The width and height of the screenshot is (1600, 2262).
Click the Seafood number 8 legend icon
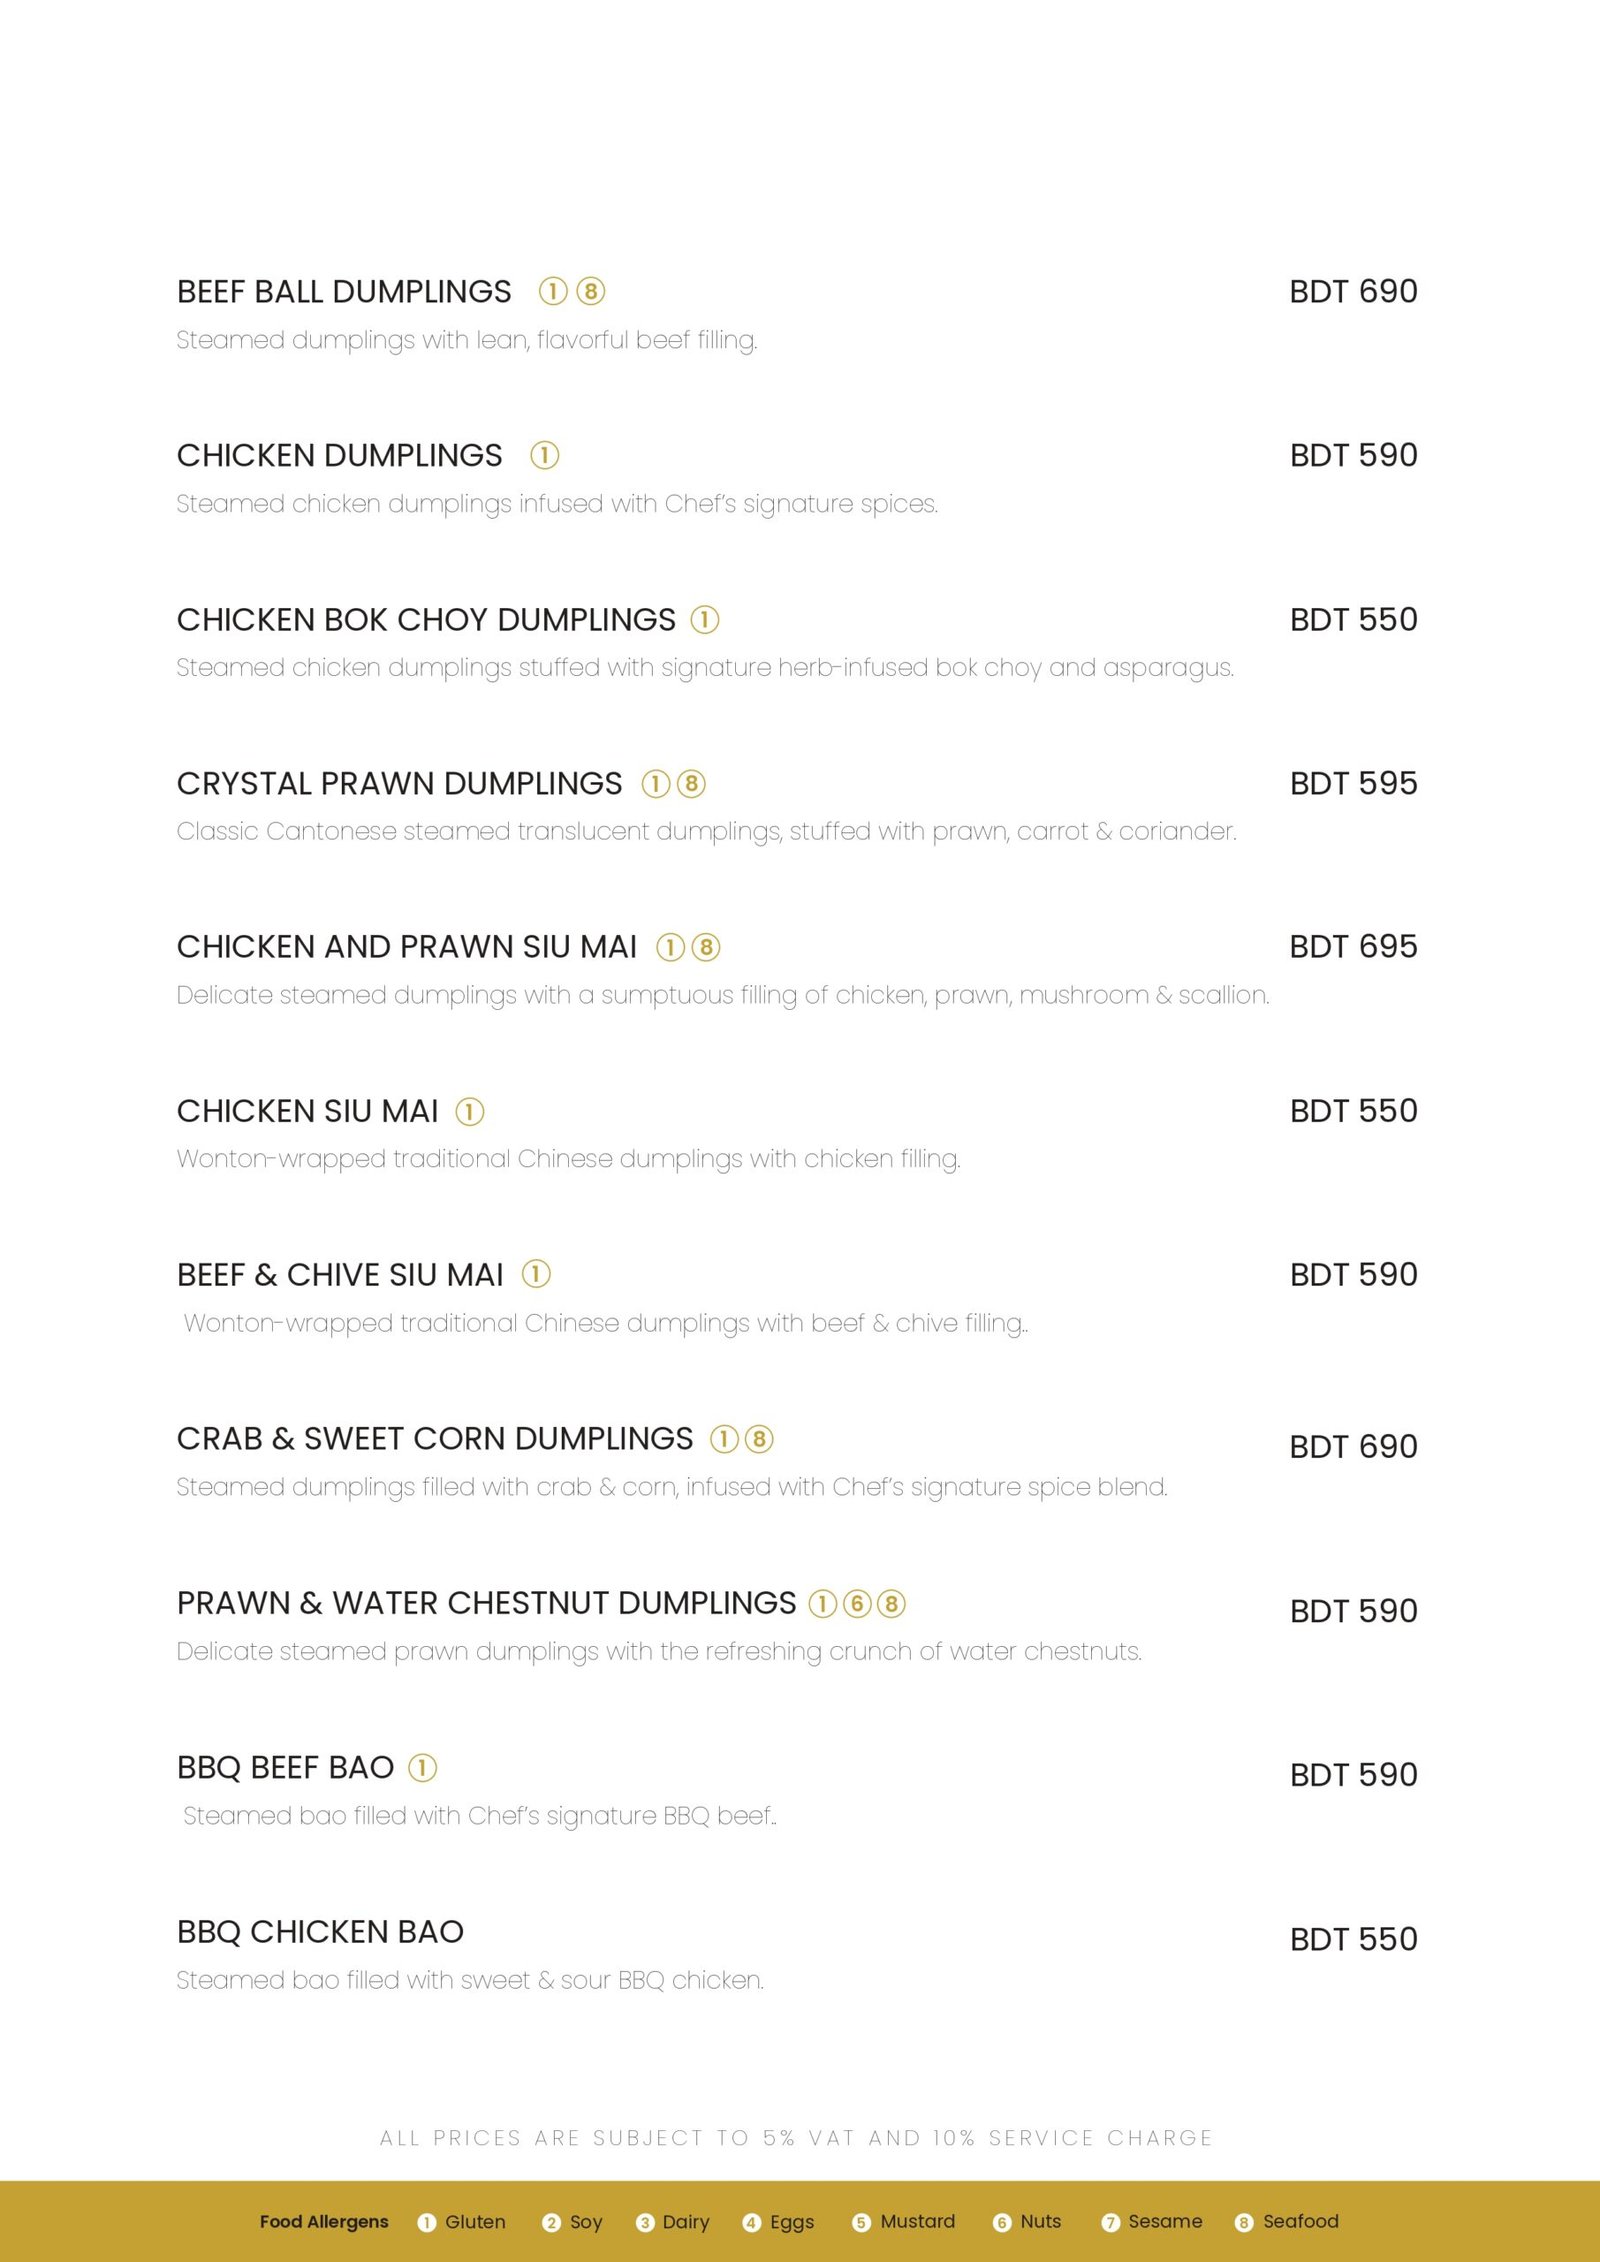coord(1244,2222)
